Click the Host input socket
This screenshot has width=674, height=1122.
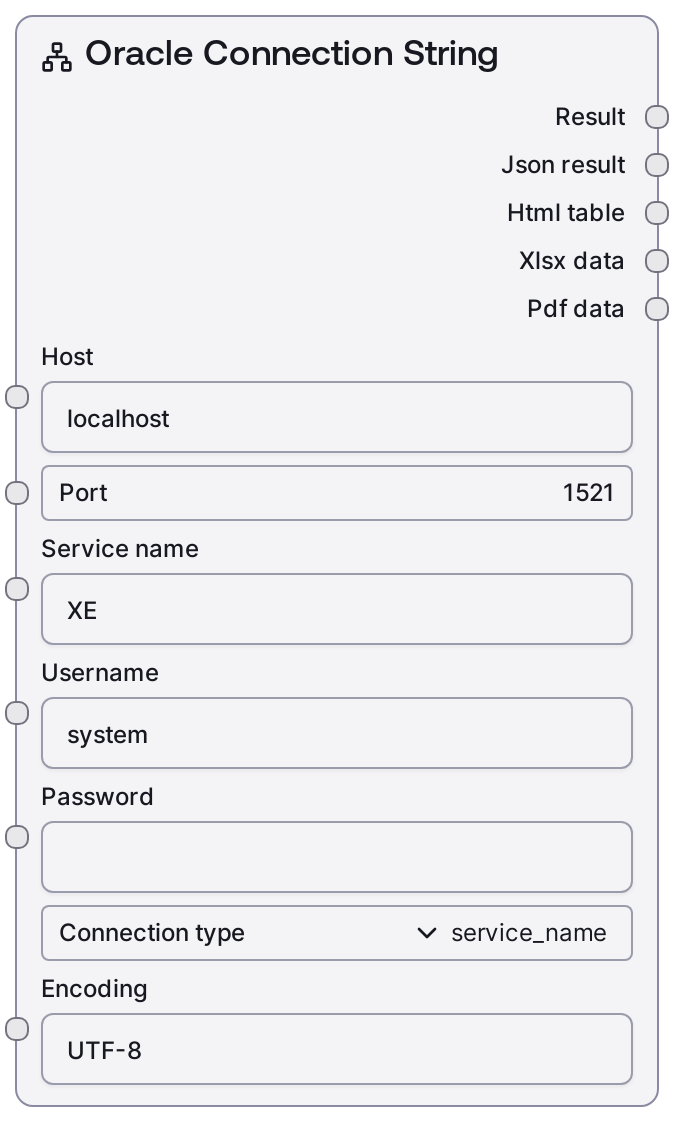17,397
